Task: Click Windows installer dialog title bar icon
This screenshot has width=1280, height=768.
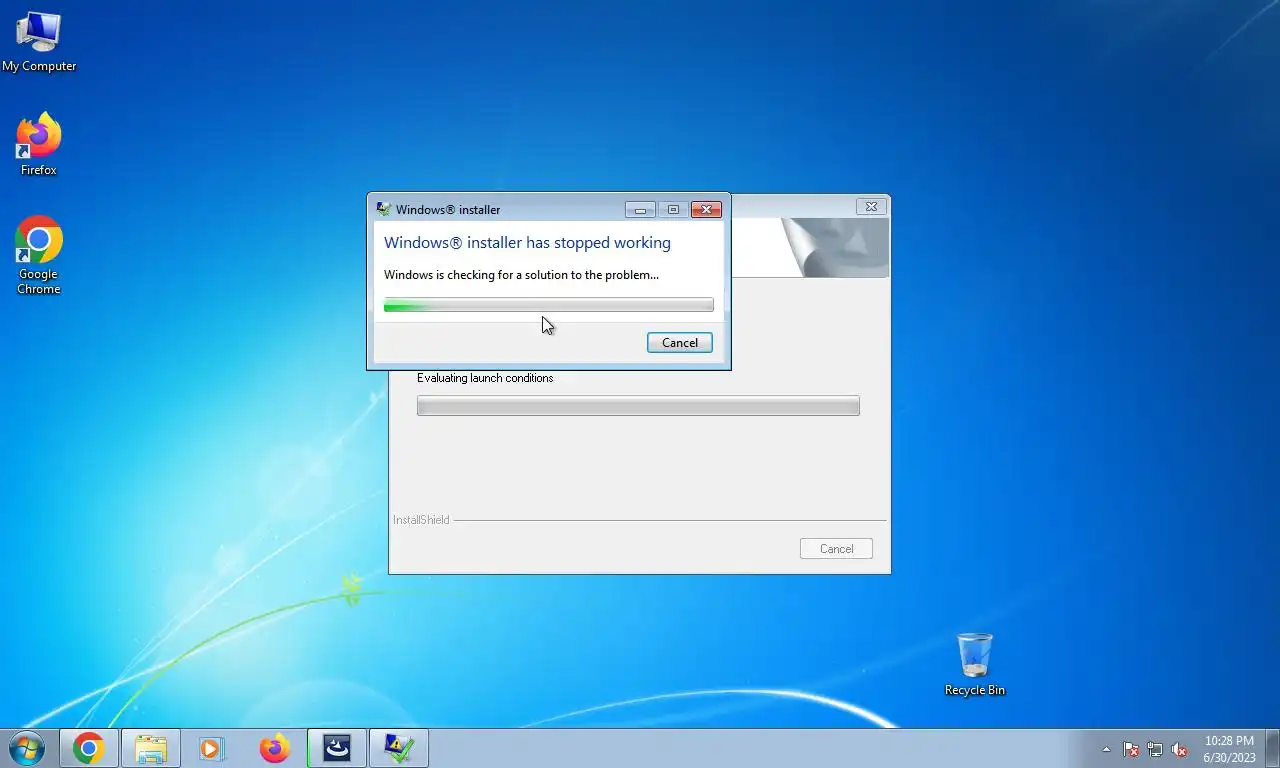Action: point(383,209)
